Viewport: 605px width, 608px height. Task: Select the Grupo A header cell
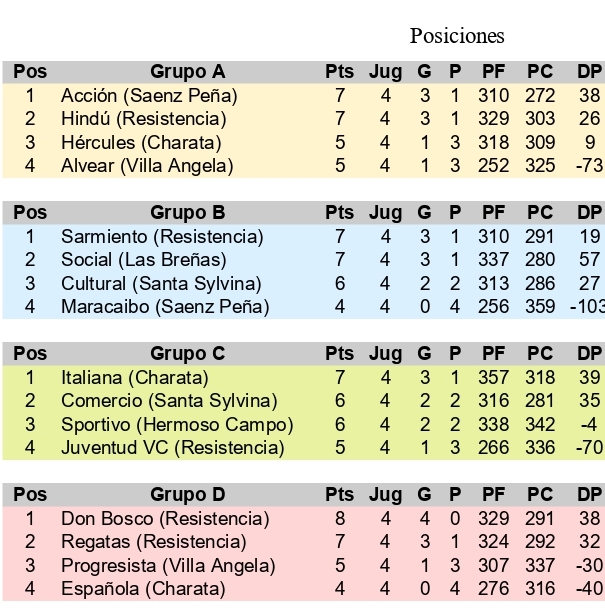188,72
